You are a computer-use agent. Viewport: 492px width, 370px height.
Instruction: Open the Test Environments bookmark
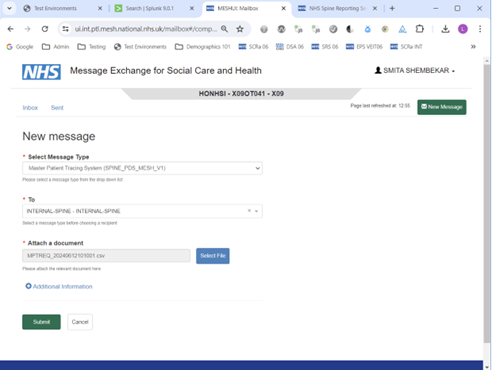point(140,47)
